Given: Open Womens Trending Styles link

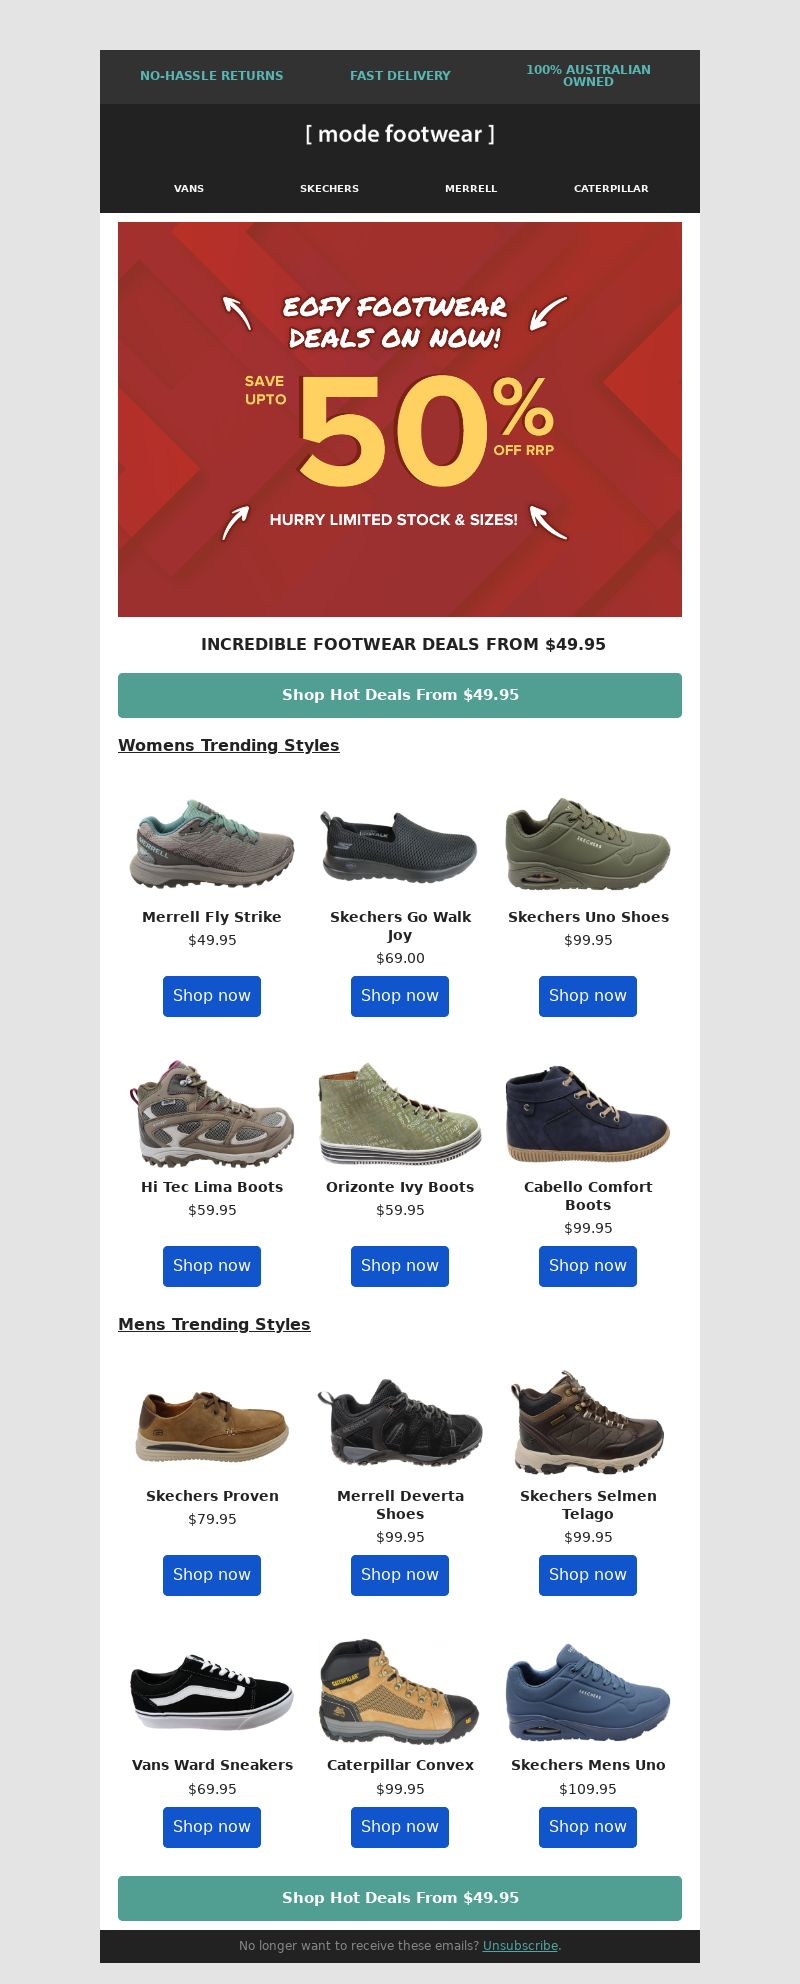Looking at the screenshot, I should click(229, 745).
